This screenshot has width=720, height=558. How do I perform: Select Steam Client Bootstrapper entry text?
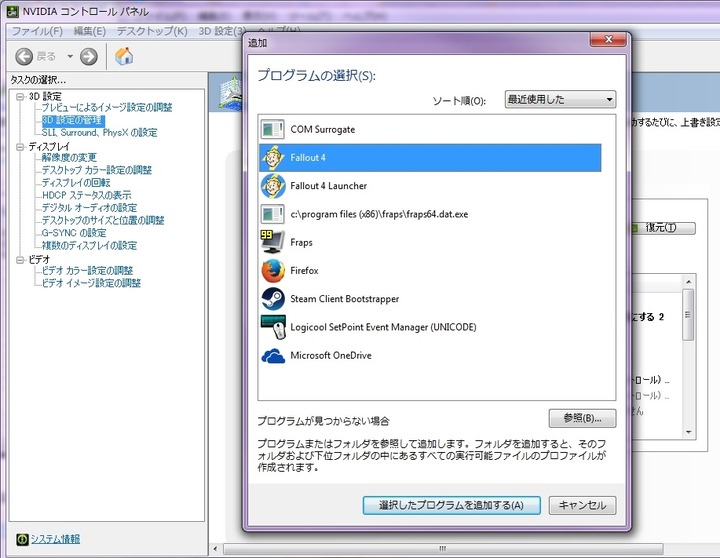click(345, 299)
